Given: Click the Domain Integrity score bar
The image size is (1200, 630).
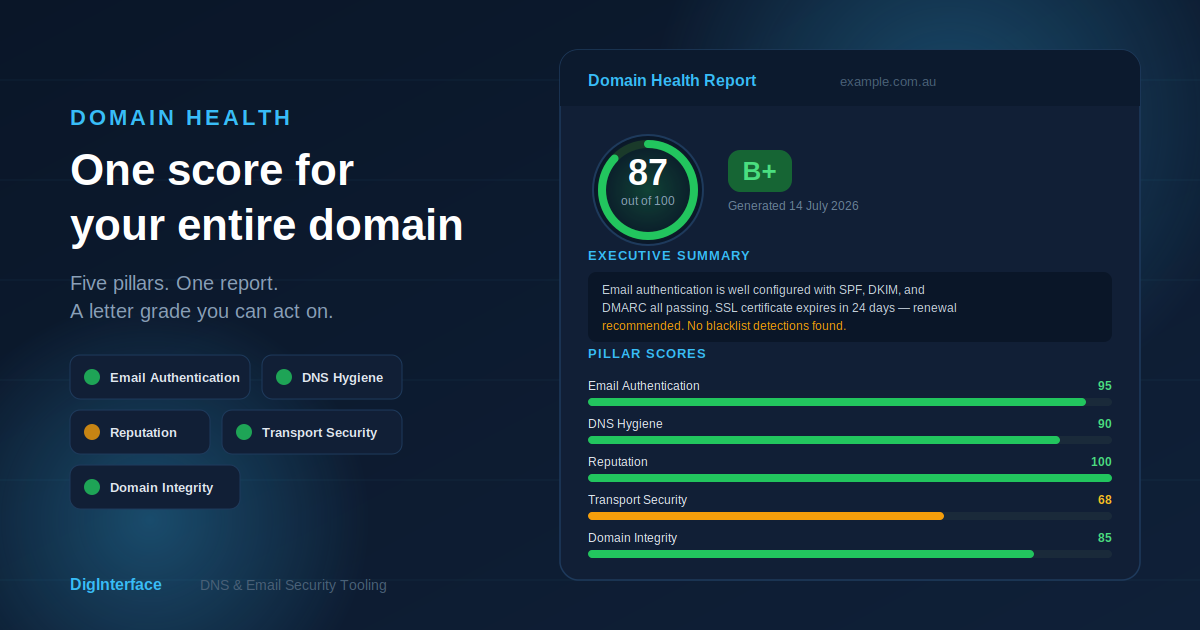Looking at the screenshot, I should coord(850,554).
